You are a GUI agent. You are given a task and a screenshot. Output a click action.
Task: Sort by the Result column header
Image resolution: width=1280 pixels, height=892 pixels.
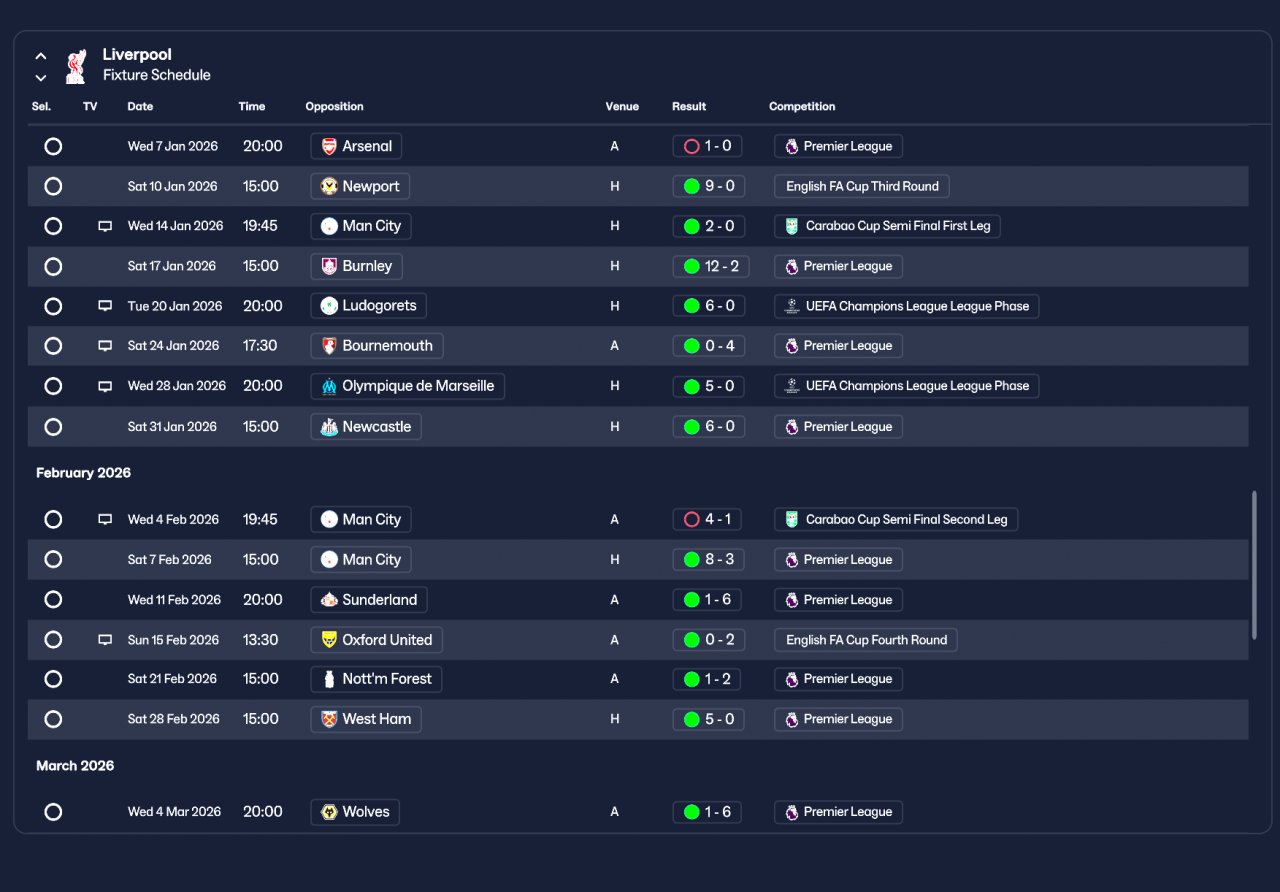[689, 106]
